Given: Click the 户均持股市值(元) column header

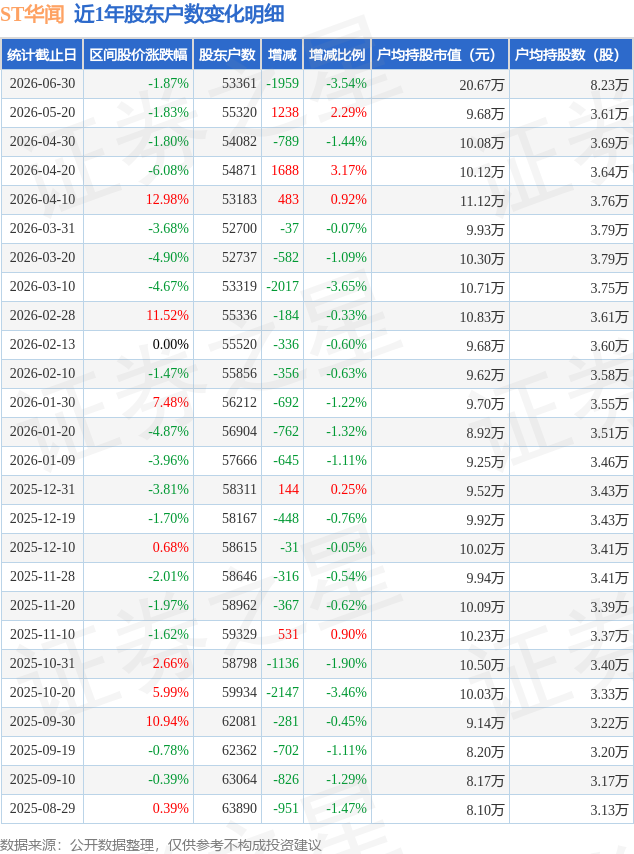Looking at the screenshot, I should coord(440,54).
